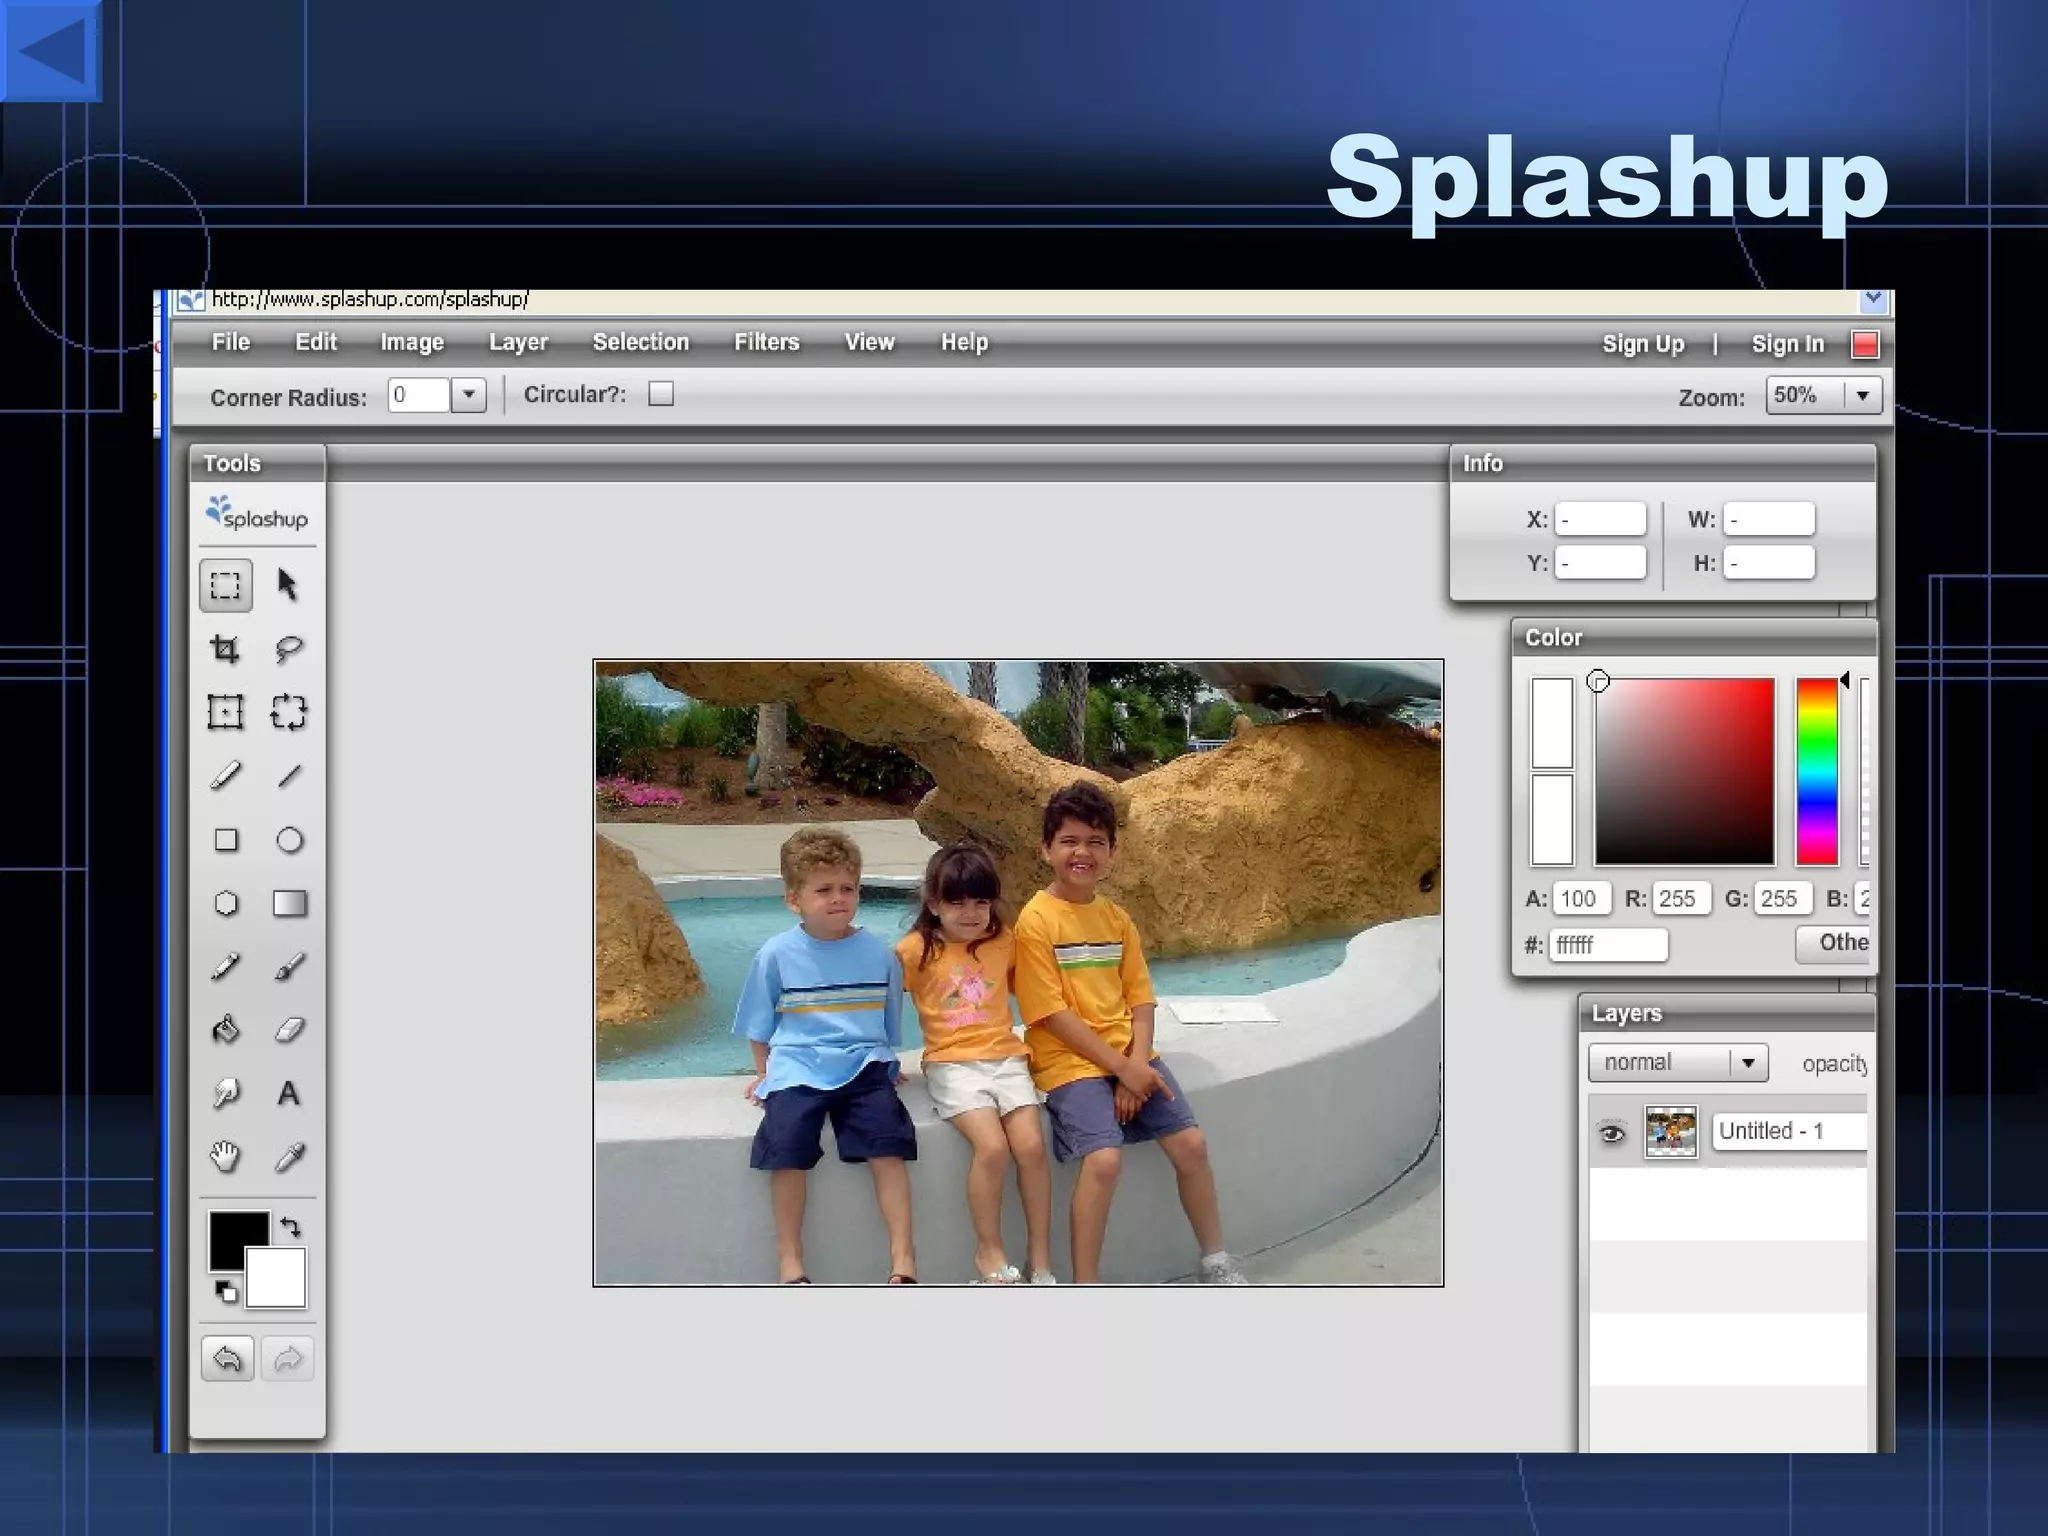The width and height of the screenshot is (2048, 1536).
Task: Open the Filters menu
Action: (x=767, y=342)
